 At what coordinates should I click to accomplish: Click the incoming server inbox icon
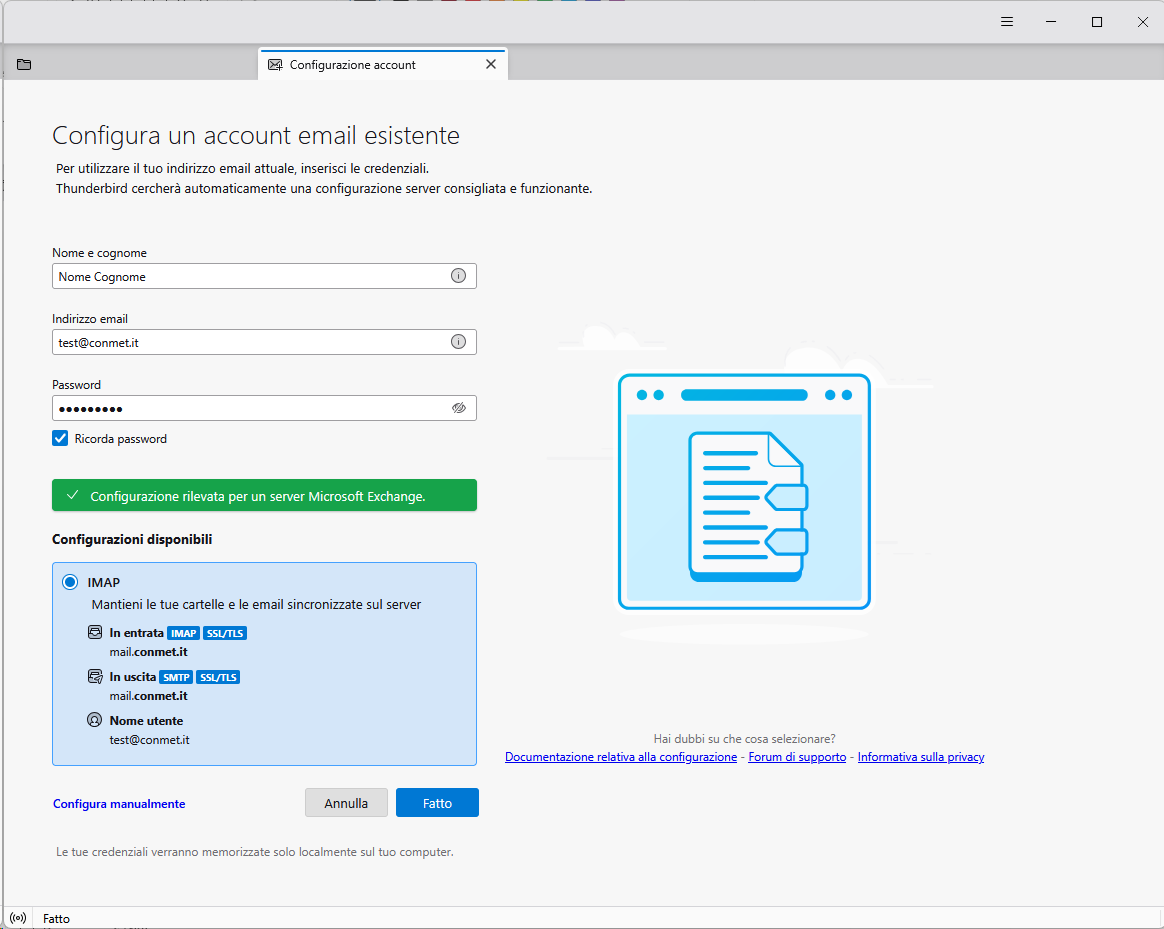95,633
